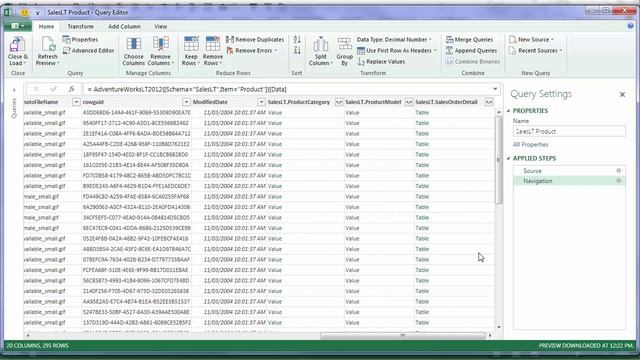Open query Properties in ribbon
The width and height of the screenshot is (640, 360).
coord(80,40)
